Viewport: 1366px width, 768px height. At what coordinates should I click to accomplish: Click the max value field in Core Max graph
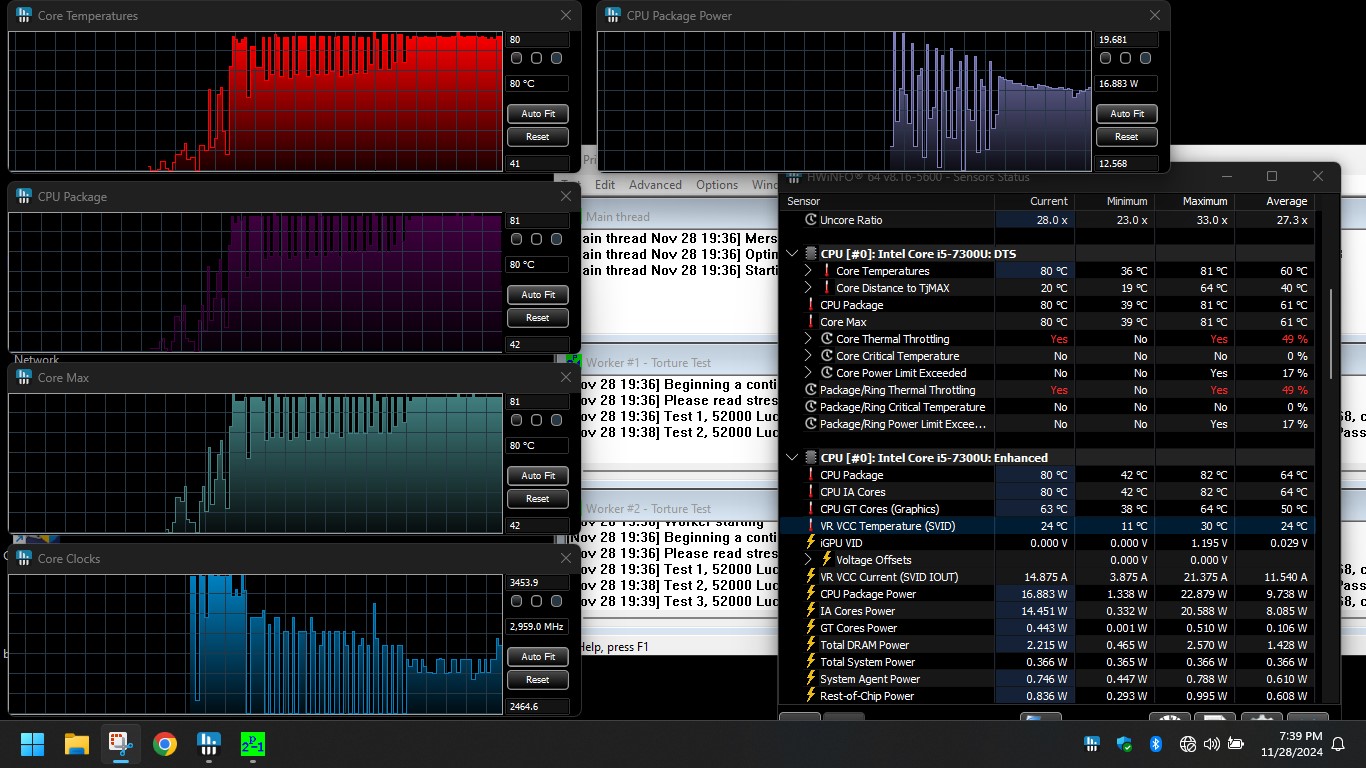(x=538, y=402)
